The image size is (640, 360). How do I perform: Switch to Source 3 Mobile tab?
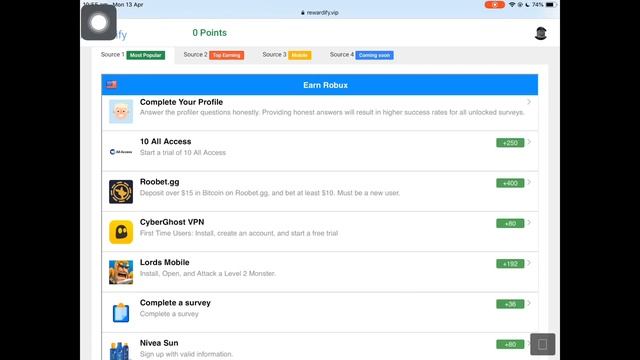point(287,55)
